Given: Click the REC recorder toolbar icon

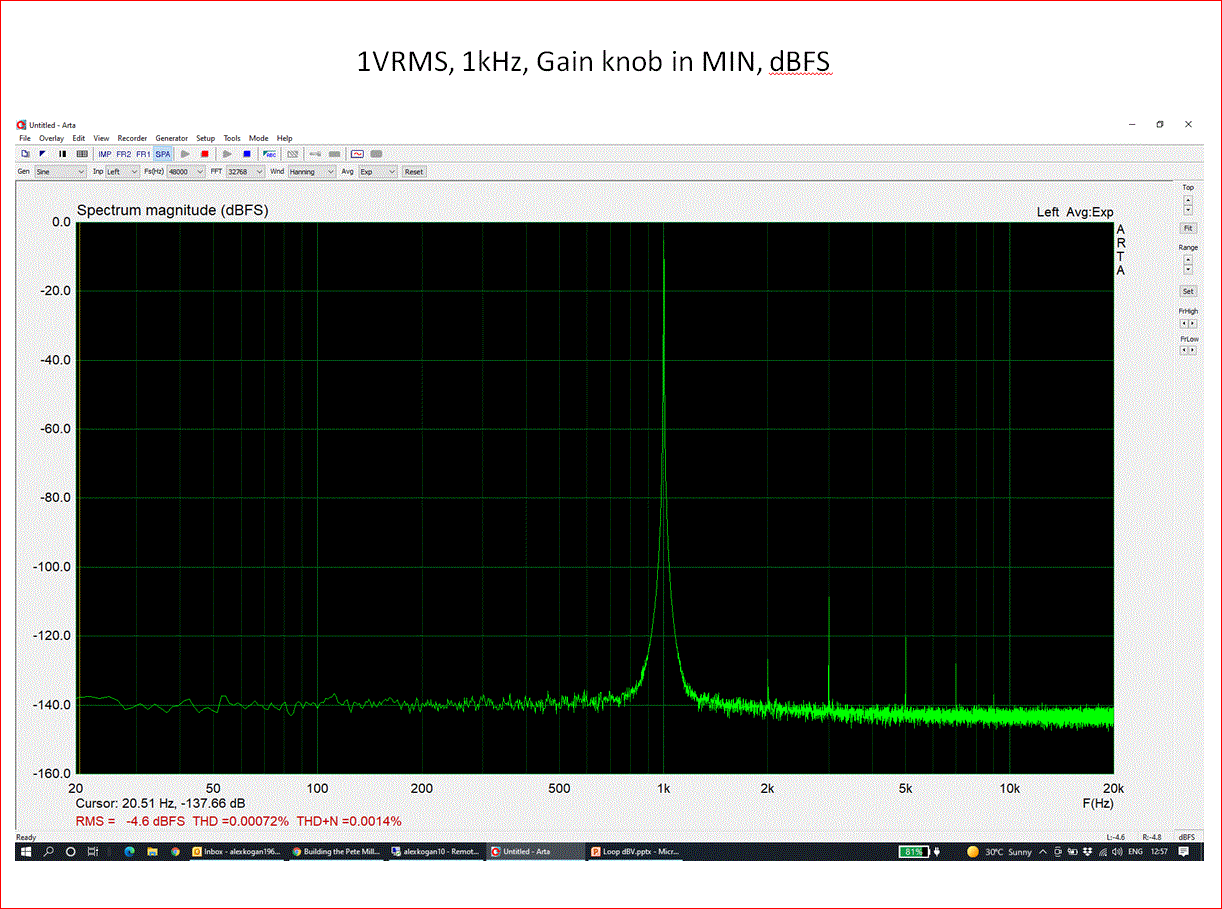Looking at the screenshot, I should click(x=270, y=154).
